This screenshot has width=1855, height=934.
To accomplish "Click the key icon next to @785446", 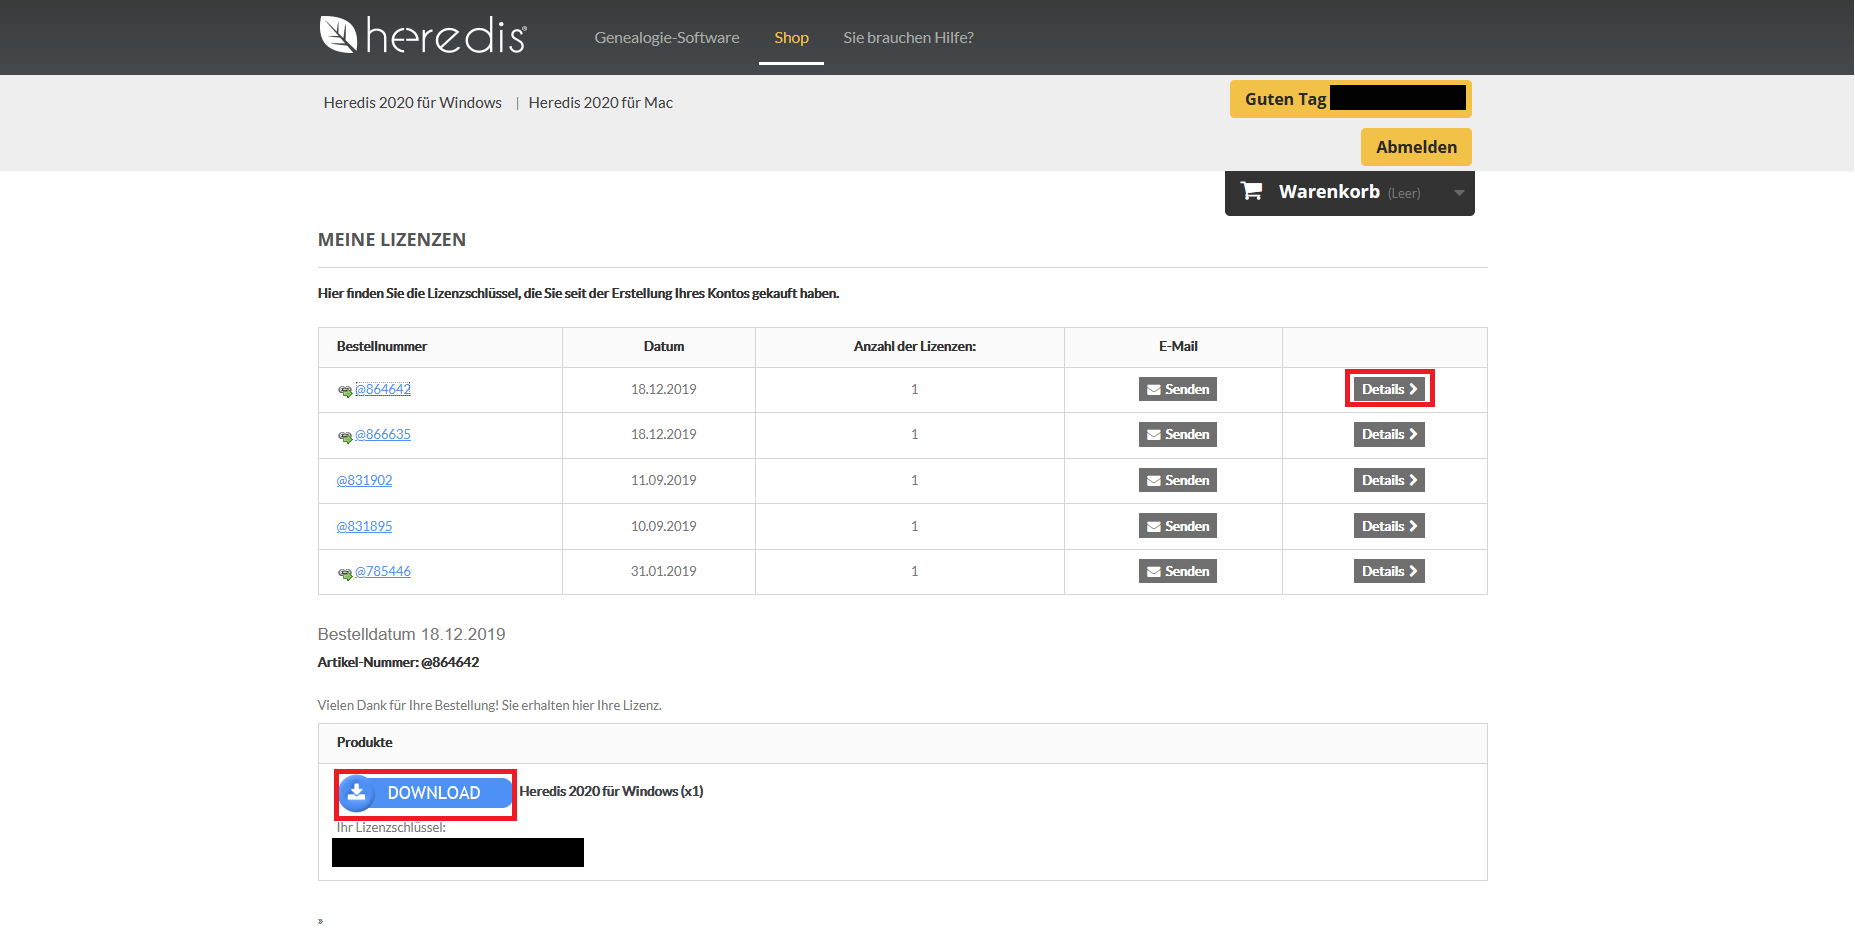I will click(x=345, y=573).
